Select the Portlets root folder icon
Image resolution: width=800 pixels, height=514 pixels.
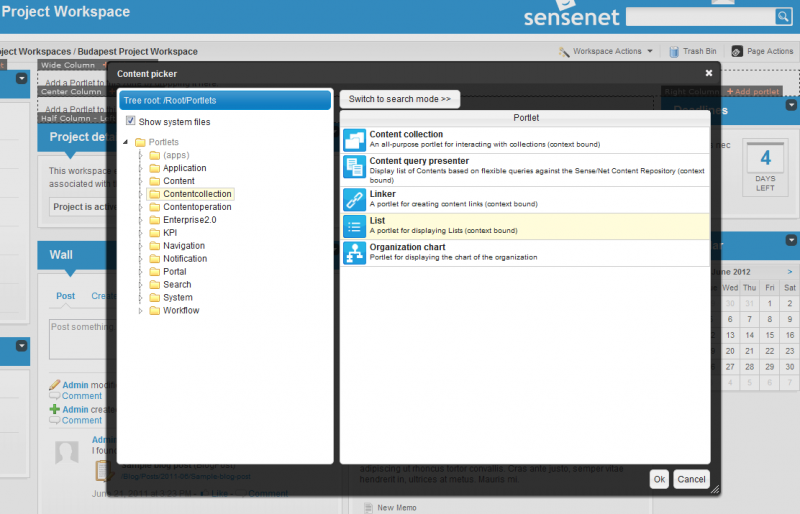pyautogui.click(x=140, y=142)
